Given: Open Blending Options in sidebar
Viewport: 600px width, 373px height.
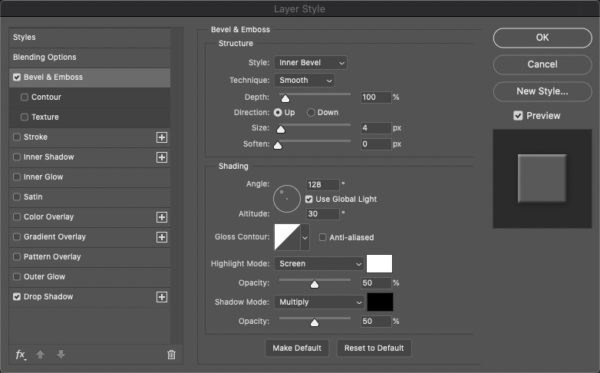Looking at the screenshot, I should [x=90, y=57].
